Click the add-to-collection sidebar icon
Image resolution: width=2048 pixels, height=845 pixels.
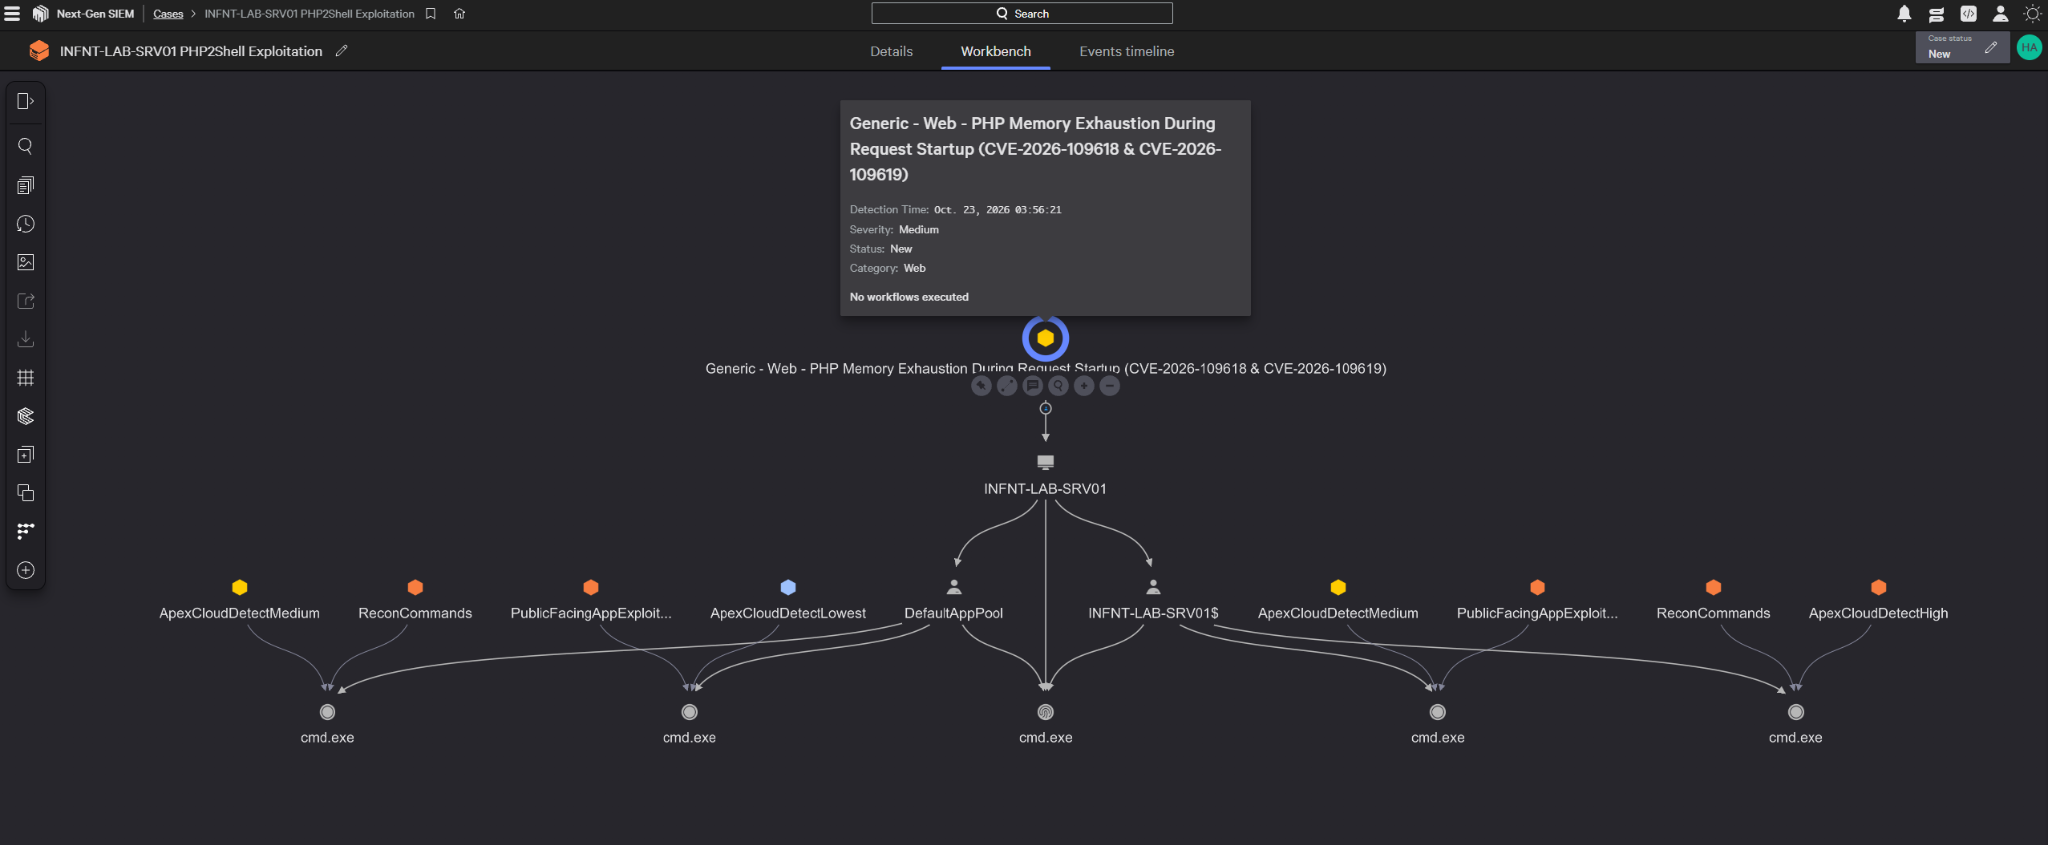point(26,455)
